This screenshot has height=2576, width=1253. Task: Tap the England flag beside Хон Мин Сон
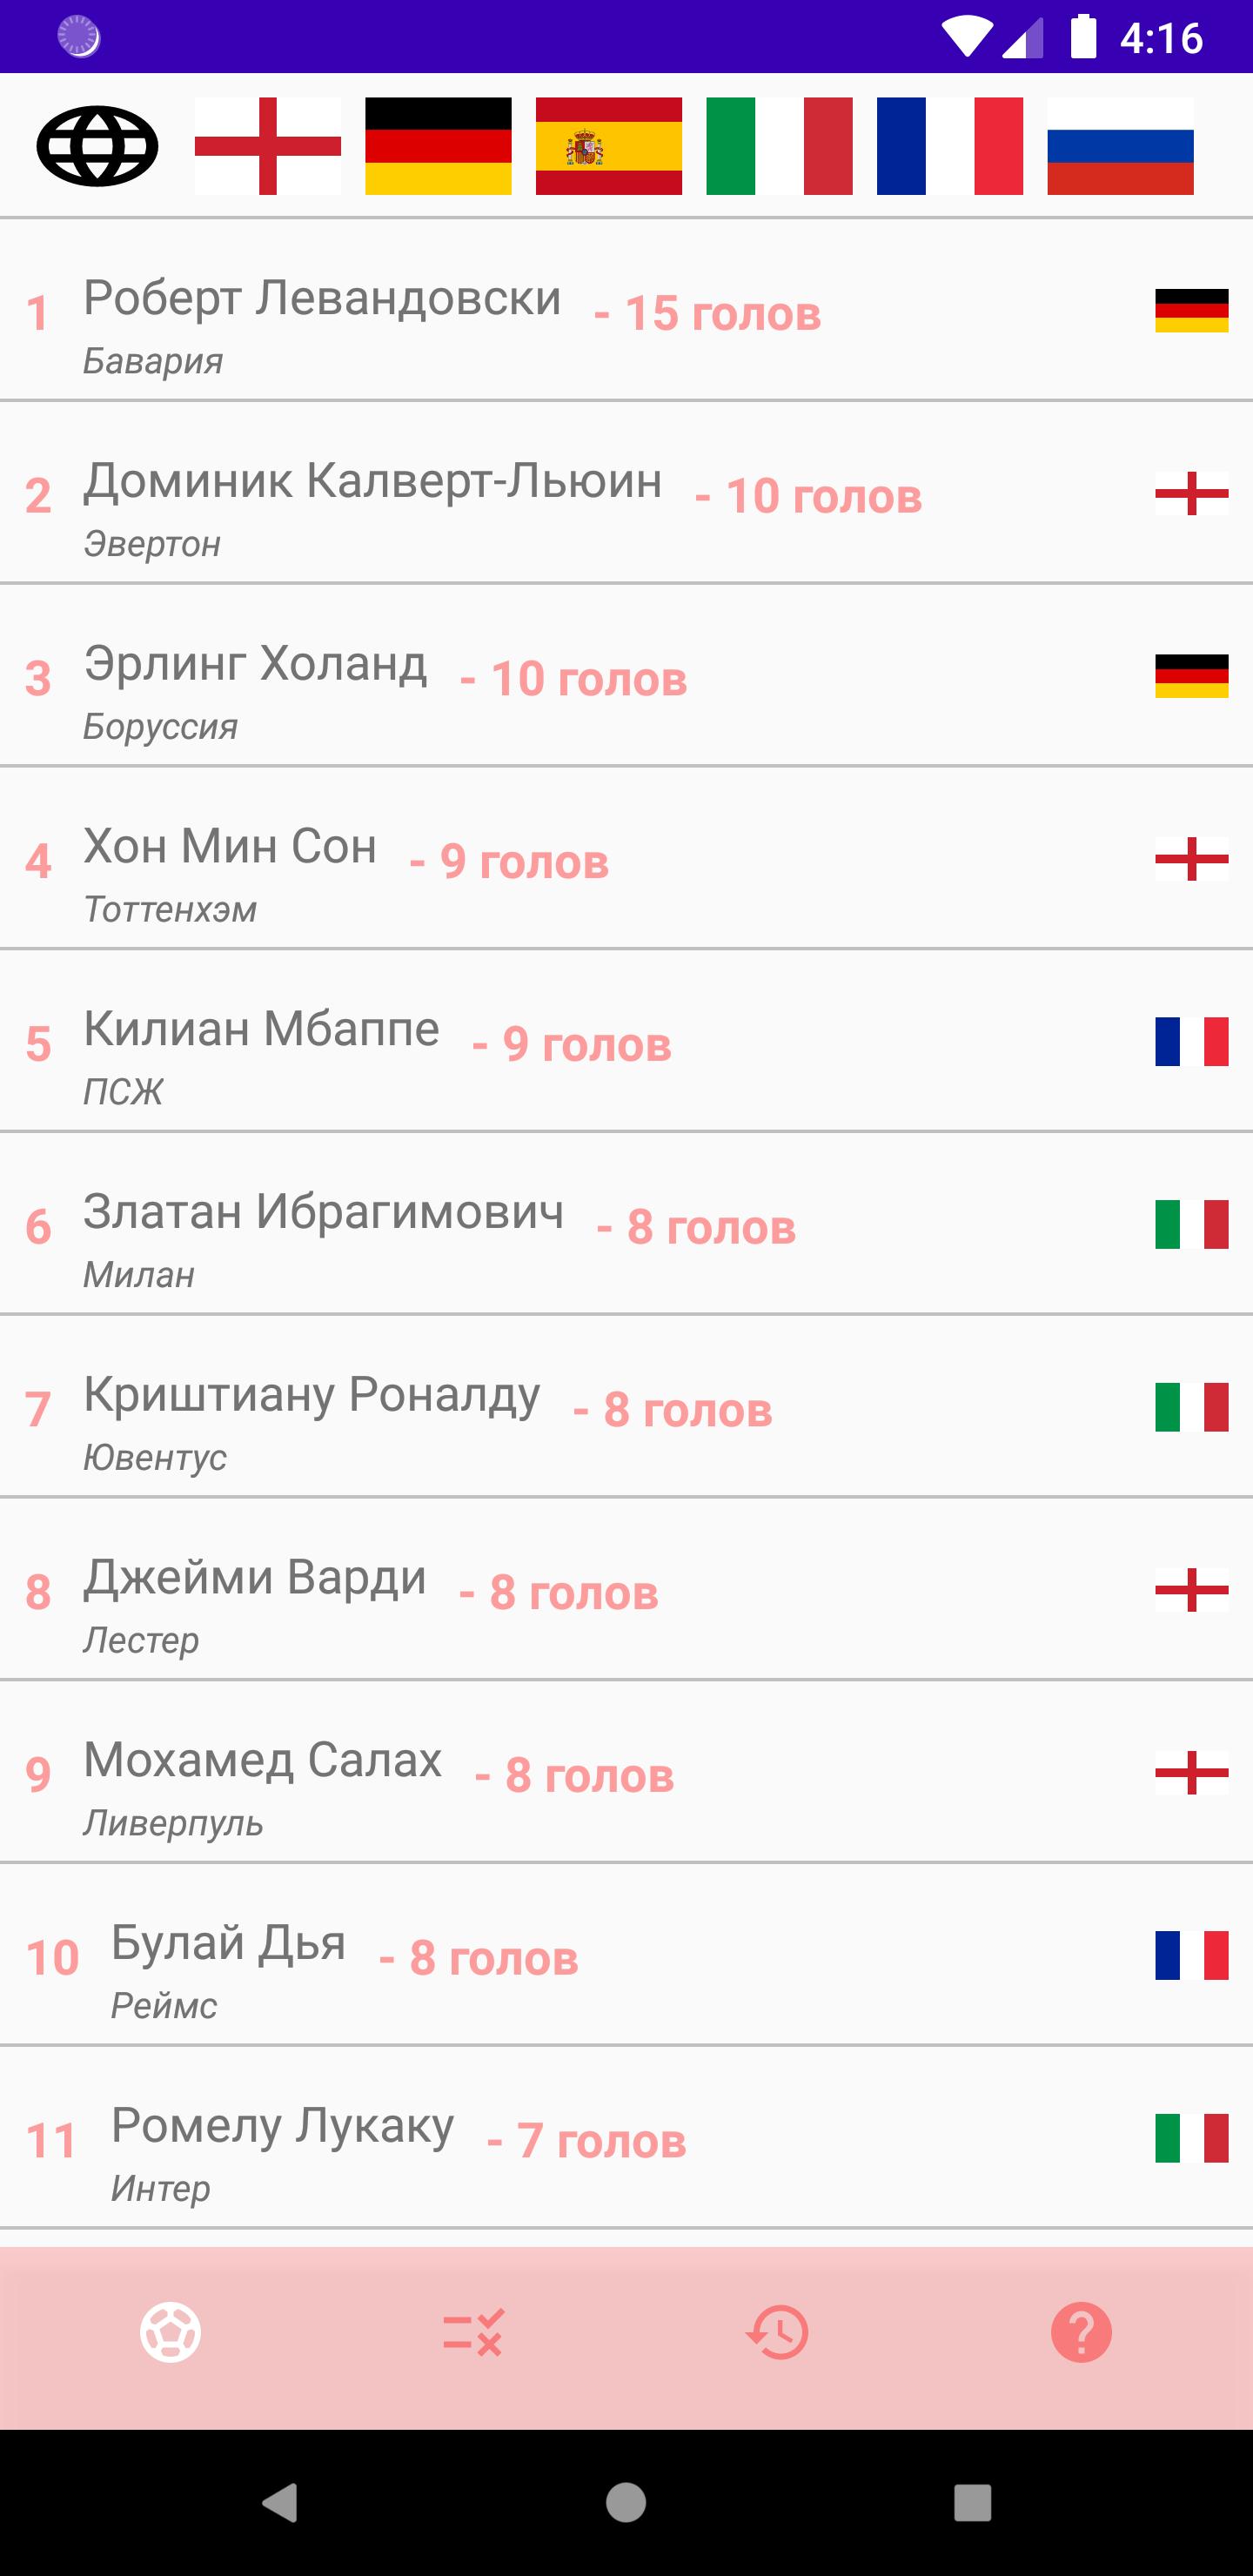pos(1191,859)
